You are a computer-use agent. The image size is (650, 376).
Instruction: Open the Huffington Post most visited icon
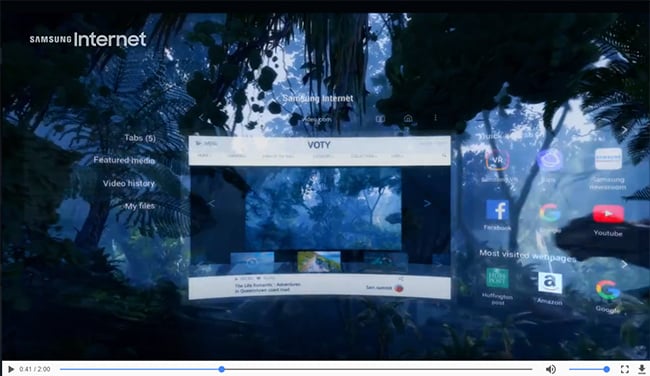click(x=497, y=278)
